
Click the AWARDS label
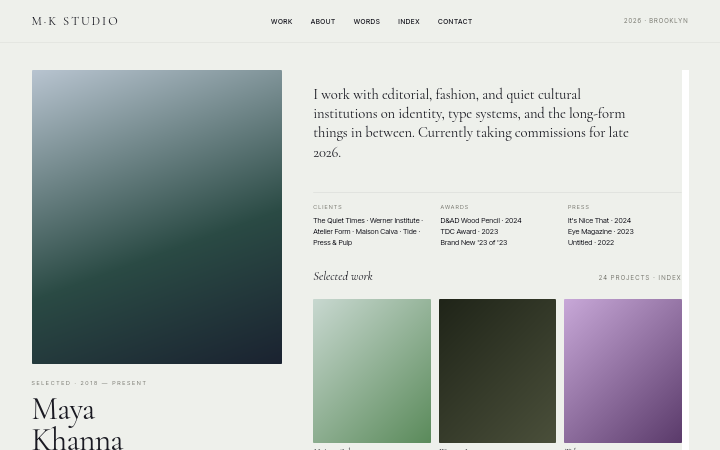click(x=454, y=207)
